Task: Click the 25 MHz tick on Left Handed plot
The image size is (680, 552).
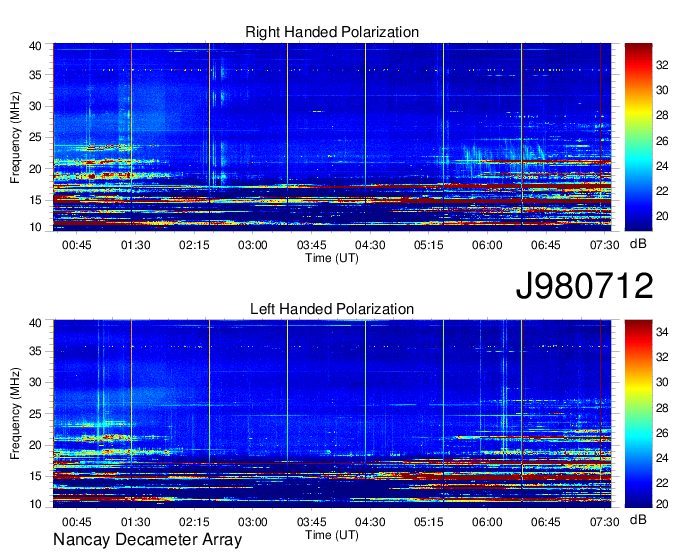Action: pos(35,414)
